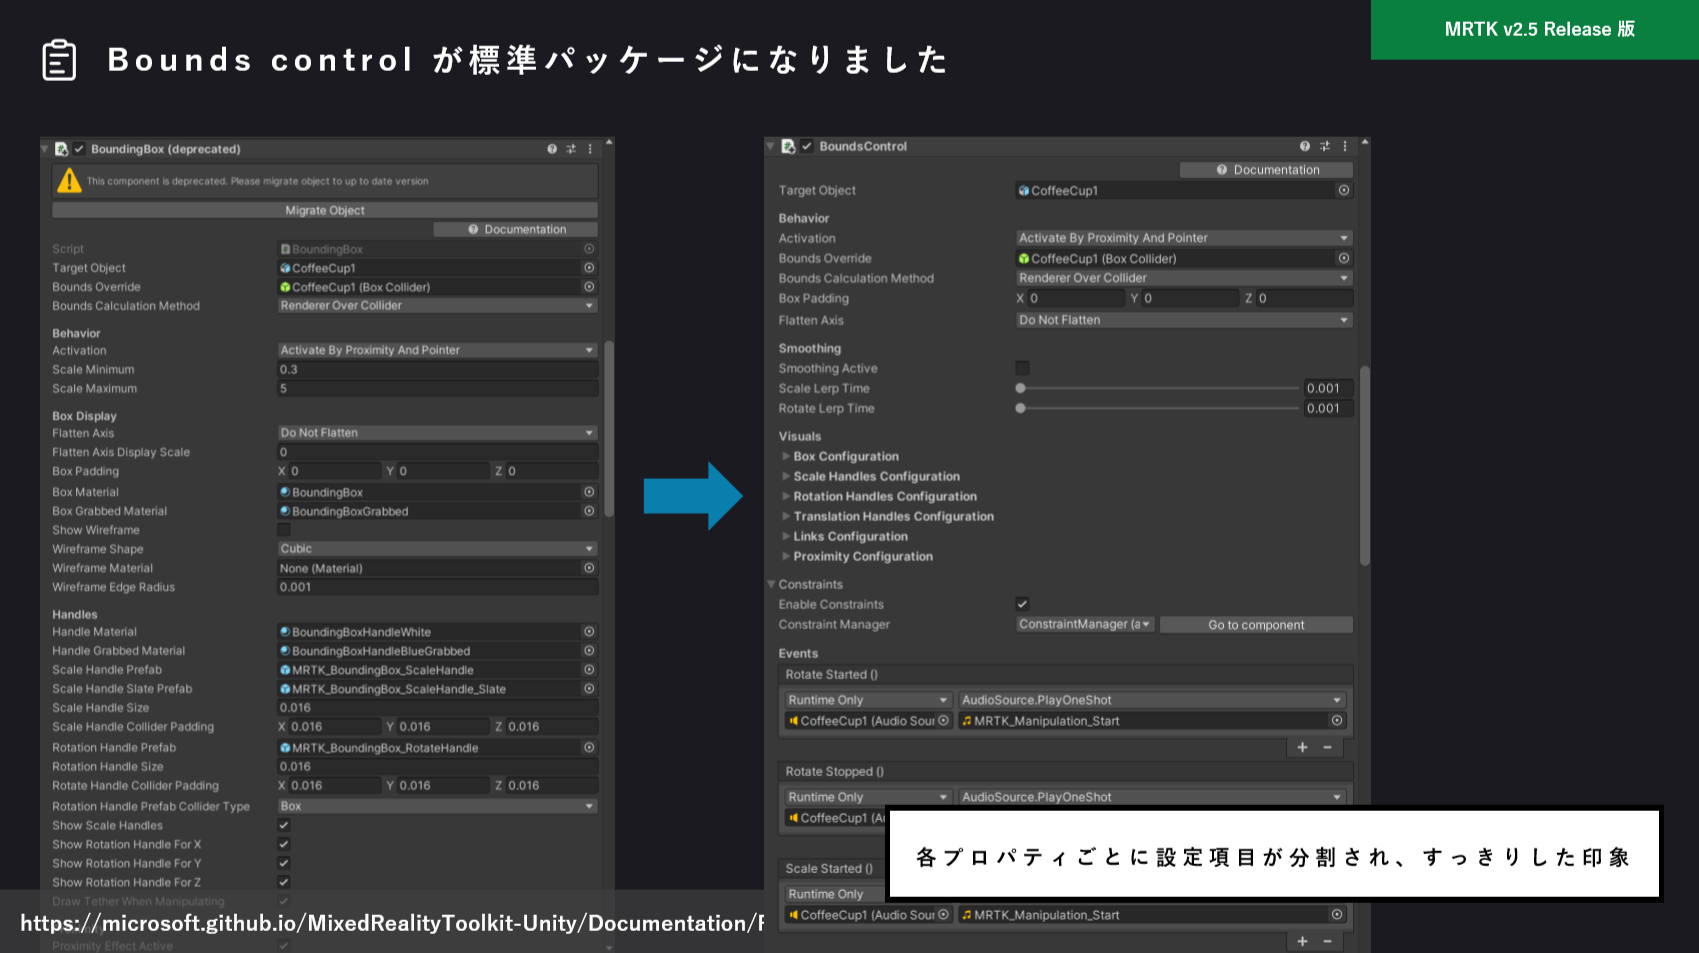
Task: Open BoundingBox Bounds Calculation Method dropdown
Action: coord(438,306)
